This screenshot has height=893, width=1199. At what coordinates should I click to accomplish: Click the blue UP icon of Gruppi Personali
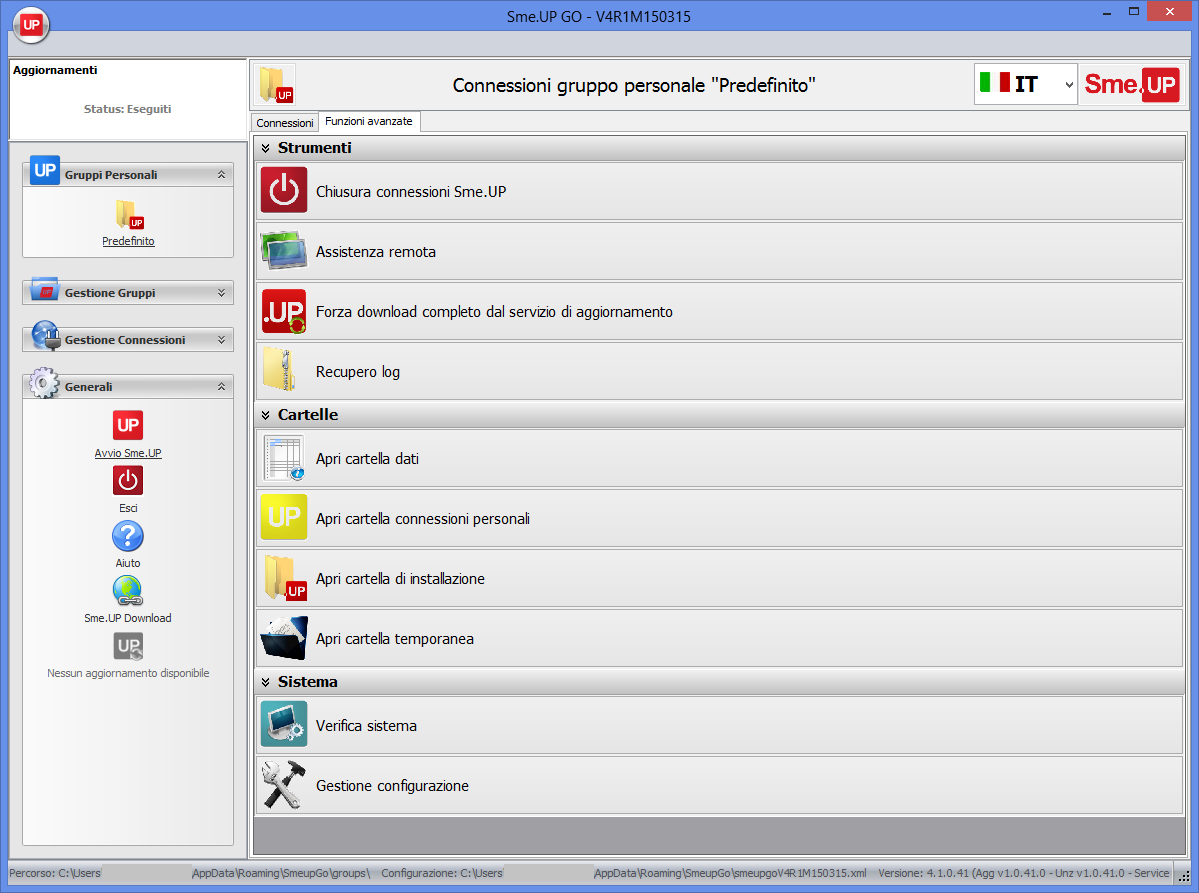[x=45, y=170]
